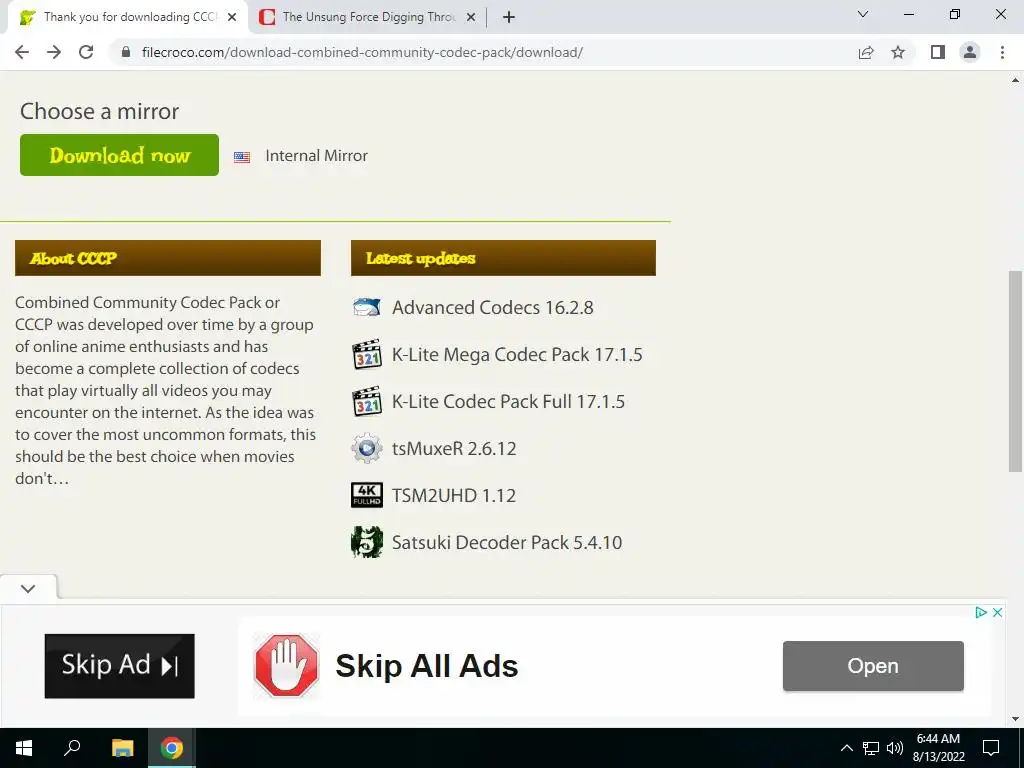The height and width of the screenshot is (768, 1024).
Task: Click the Open button in the ad
Action: point(873,665)
